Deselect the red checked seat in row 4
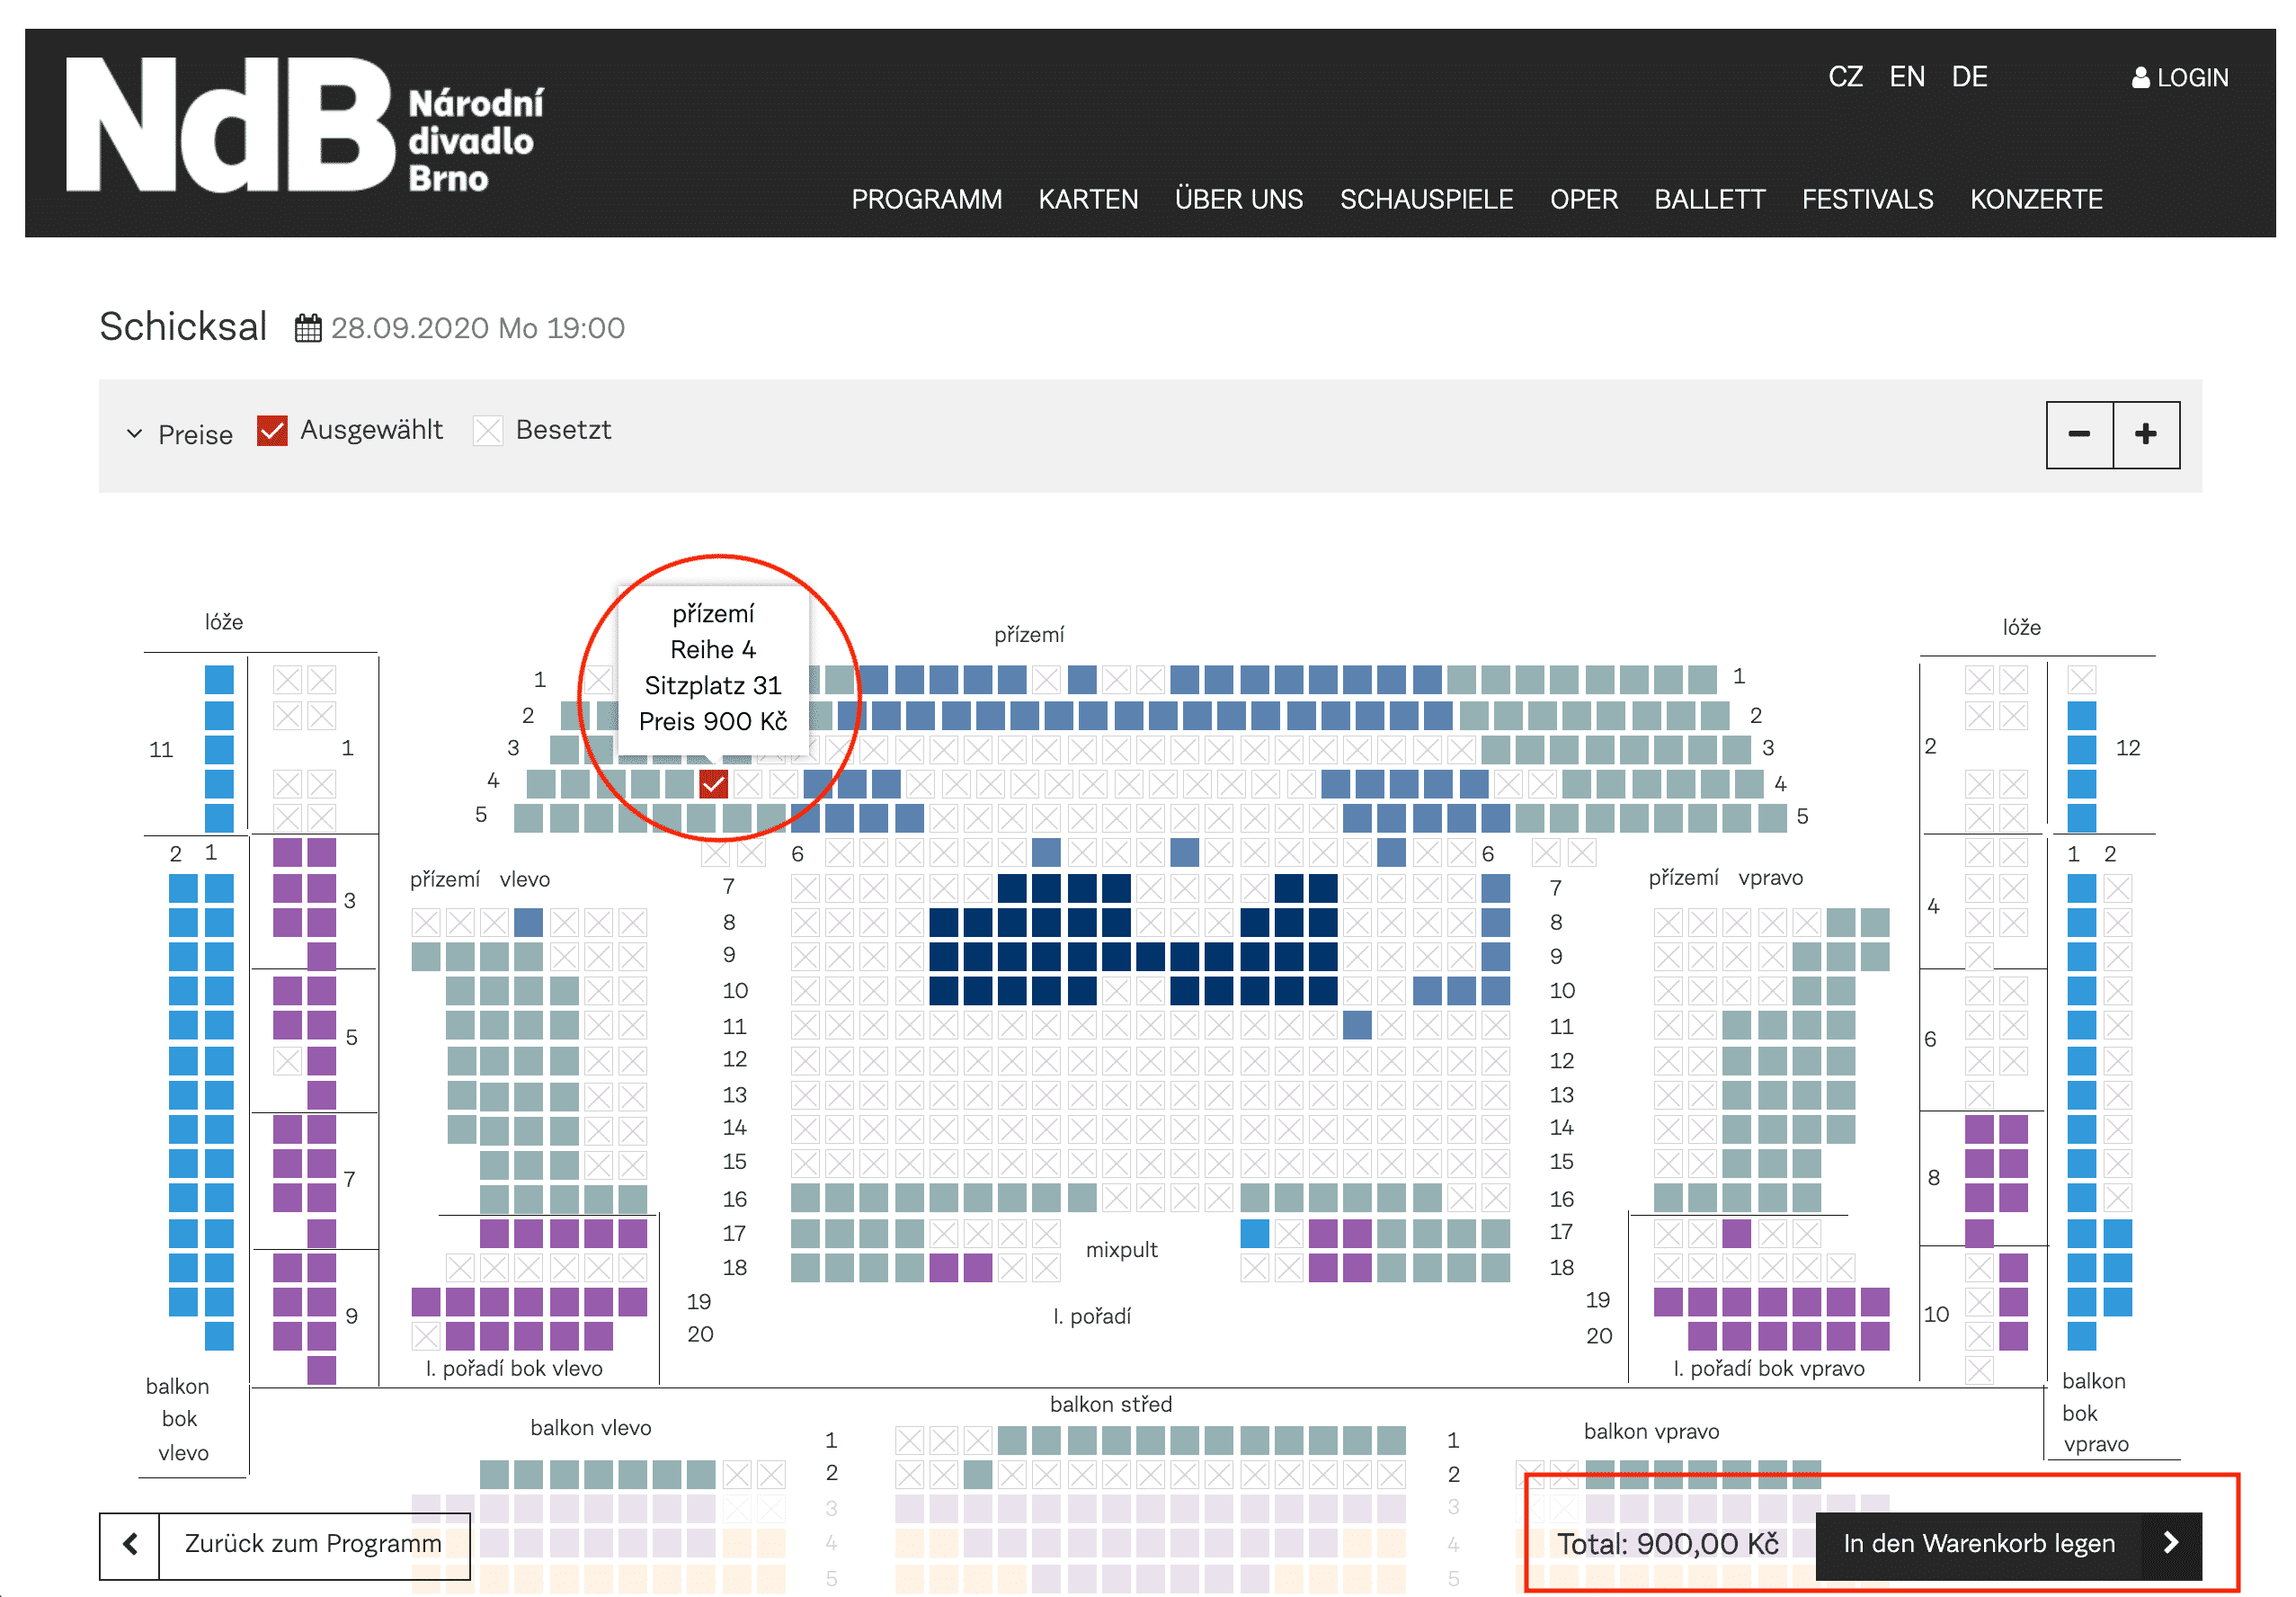This screenshot has width=2296, height=1597. 713,784
